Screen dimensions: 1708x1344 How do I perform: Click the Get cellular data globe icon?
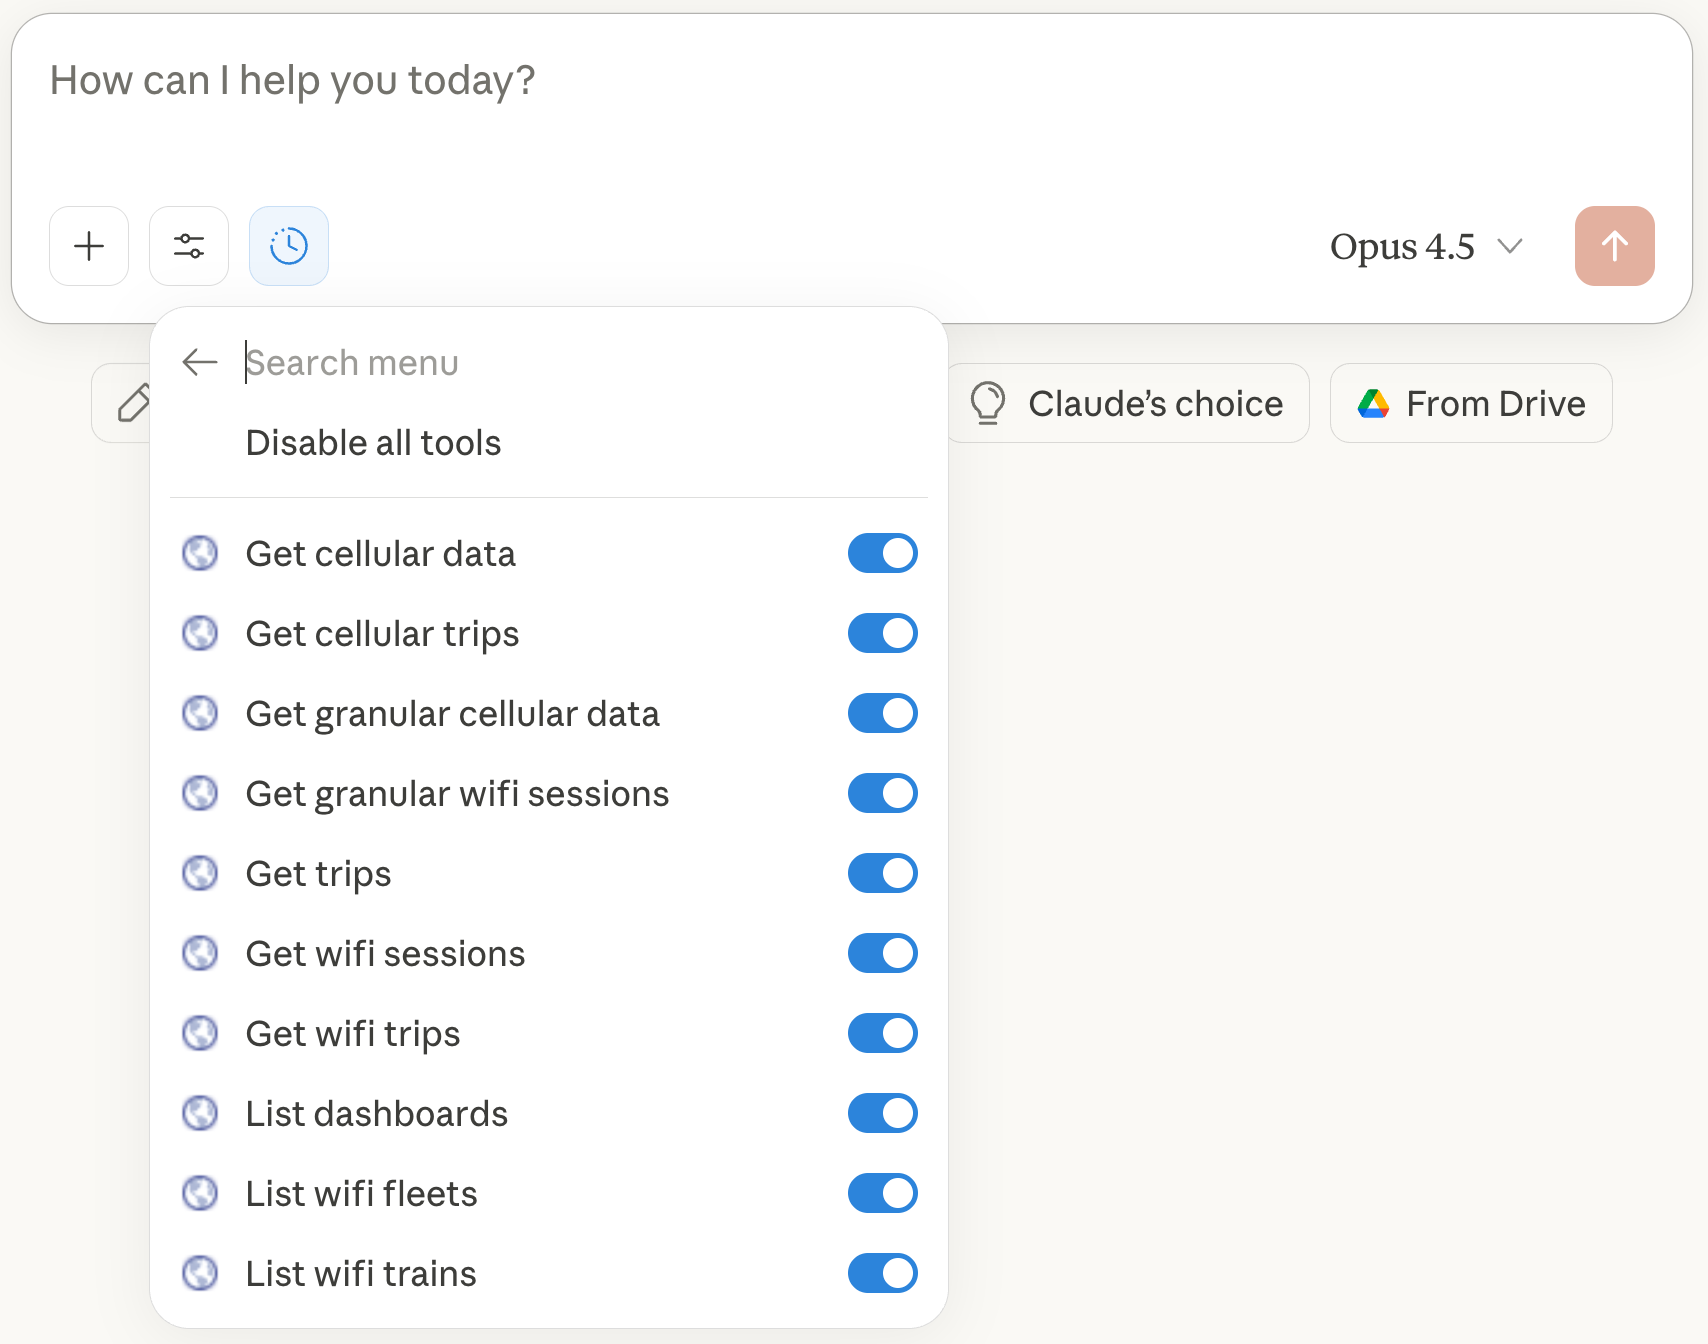(200, 553)
